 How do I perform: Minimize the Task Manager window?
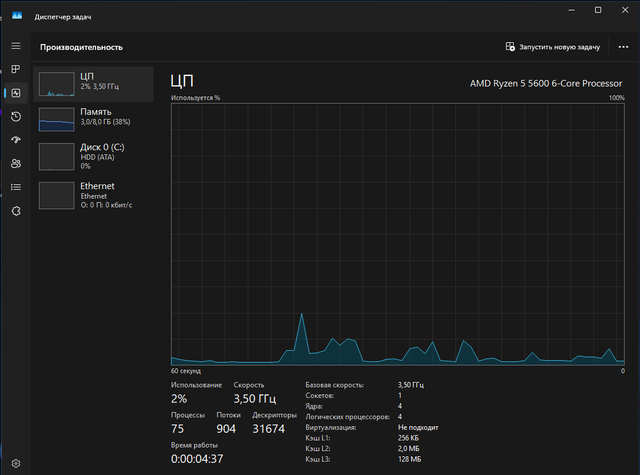pos(571,10)
